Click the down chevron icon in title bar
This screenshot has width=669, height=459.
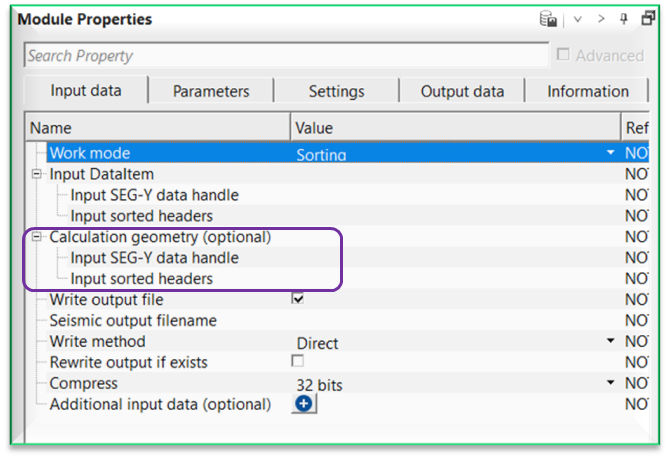(x=577, y=19)
